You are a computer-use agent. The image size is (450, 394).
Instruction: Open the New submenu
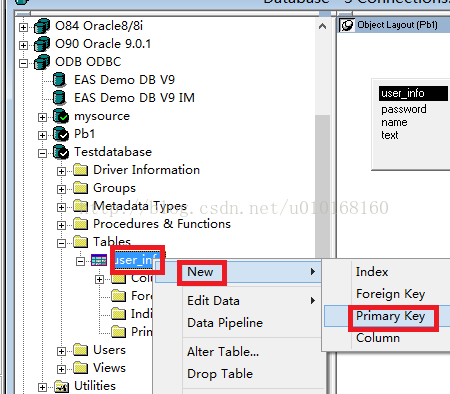tap(238, 272)
